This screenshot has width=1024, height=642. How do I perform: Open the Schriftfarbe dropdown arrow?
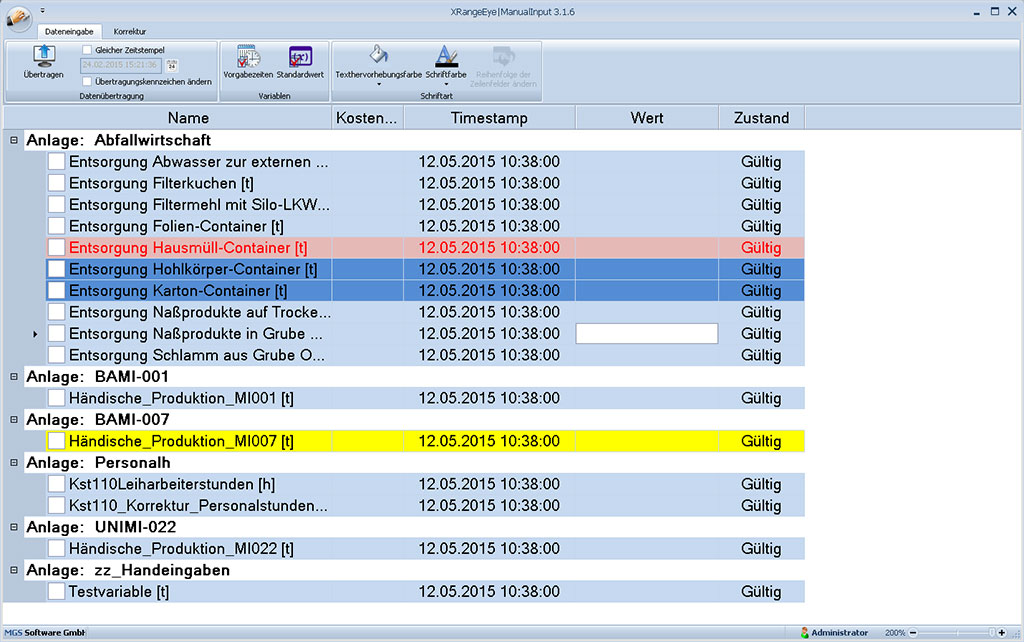pos(446,84)
